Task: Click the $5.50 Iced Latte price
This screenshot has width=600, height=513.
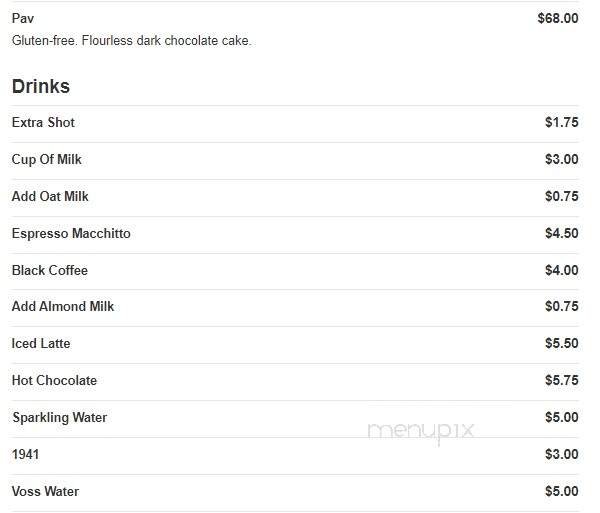Action: [561, 344]
